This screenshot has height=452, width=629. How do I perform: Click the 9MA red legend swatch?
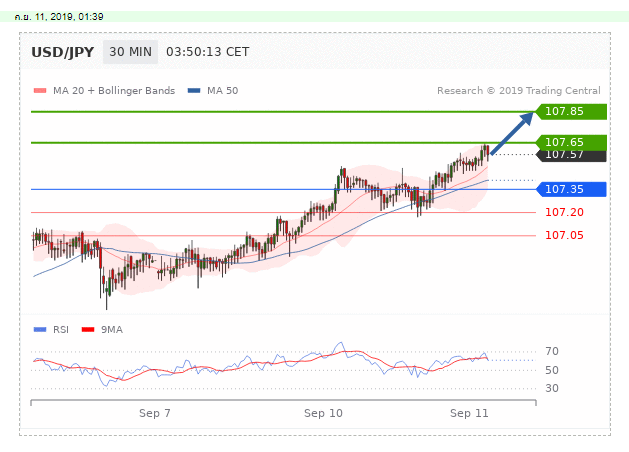coord(88,330)
